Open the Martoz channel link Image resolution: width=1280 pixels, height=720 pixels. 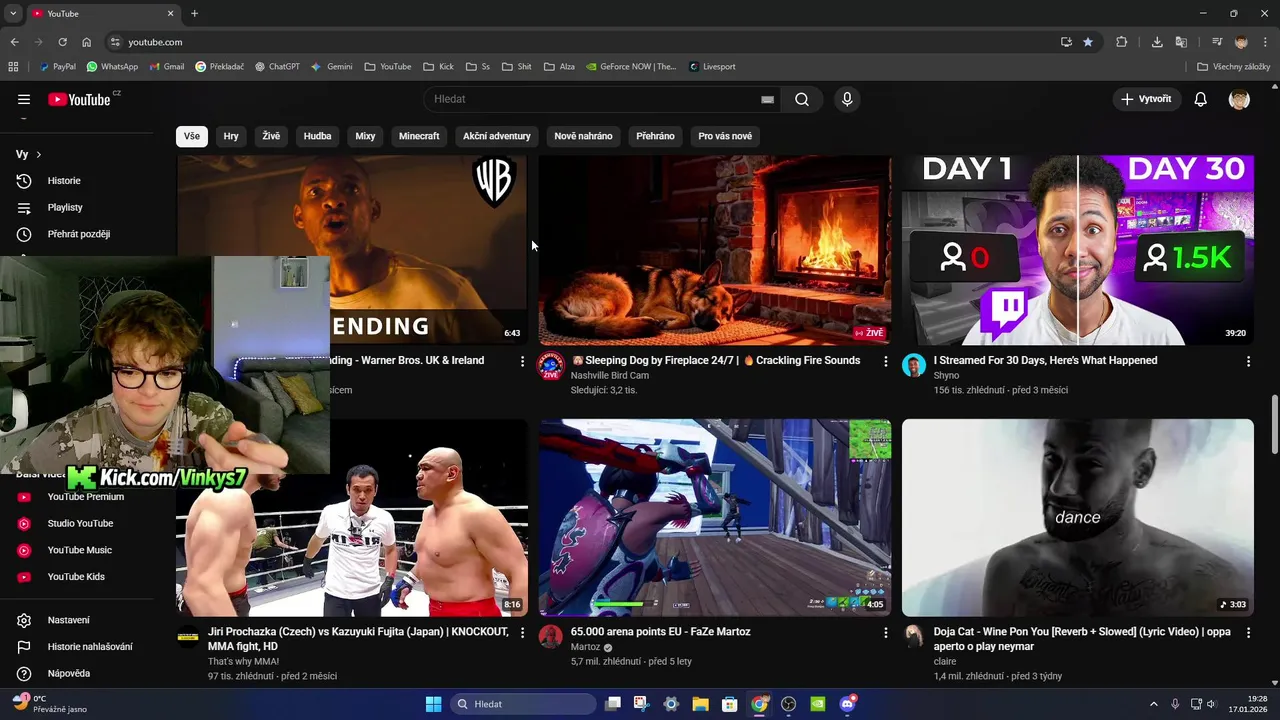[x=585, y=647]
